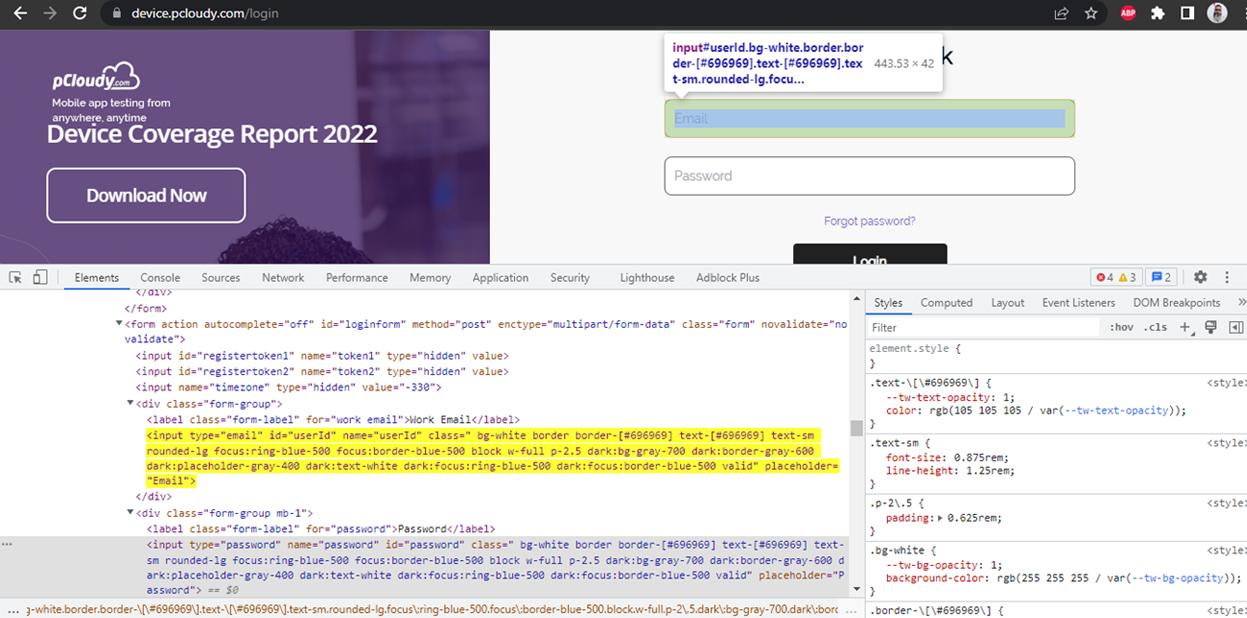Select the Styles sidebar tab
This screenshot has width=1247, height=618.
[x=888, y=302]
